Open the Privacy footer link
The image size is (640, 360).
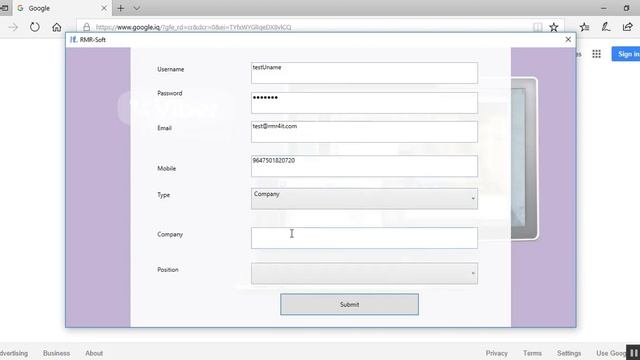(x=496, y=353)
